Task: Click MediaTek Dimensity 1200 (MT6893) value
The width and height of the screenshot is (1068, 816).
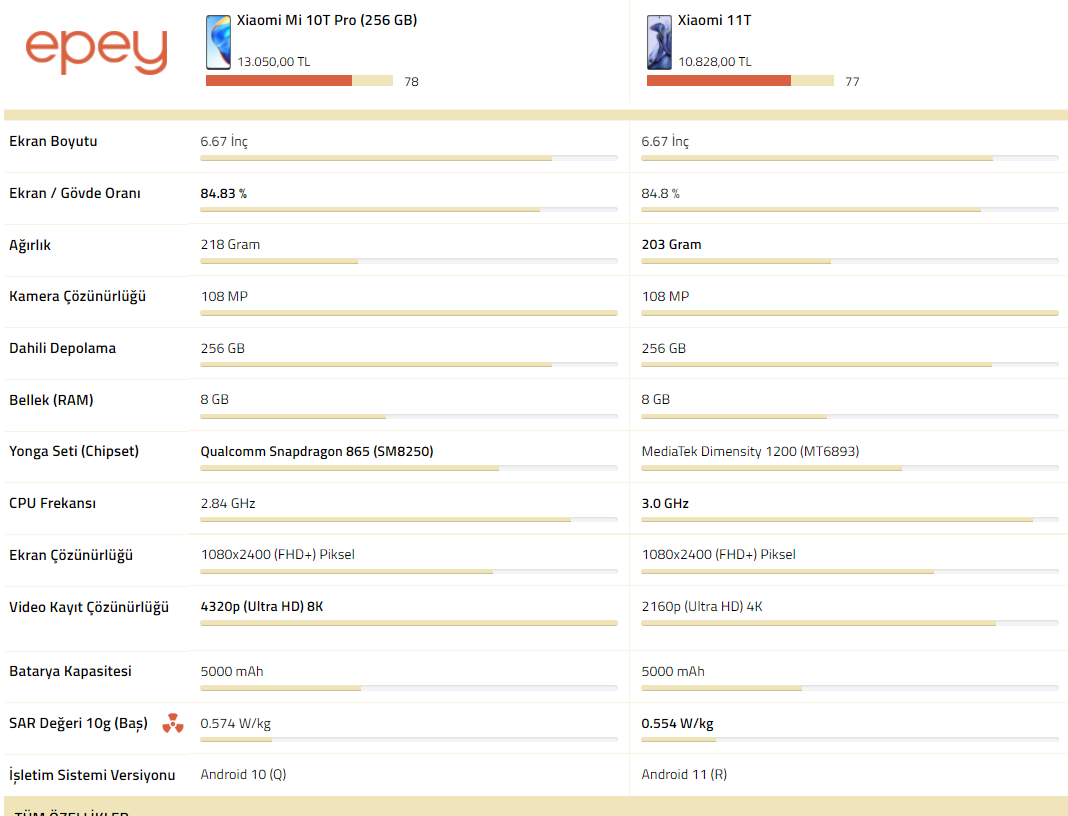Action: (750, 452)
